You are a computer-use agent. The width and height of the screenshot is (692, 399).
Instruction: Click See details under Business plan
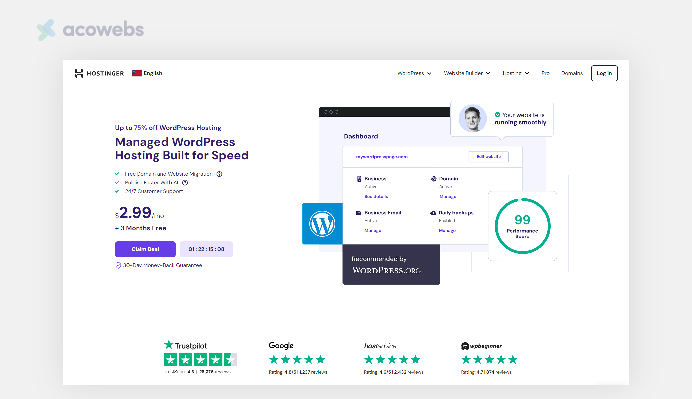tap(376, 197)
